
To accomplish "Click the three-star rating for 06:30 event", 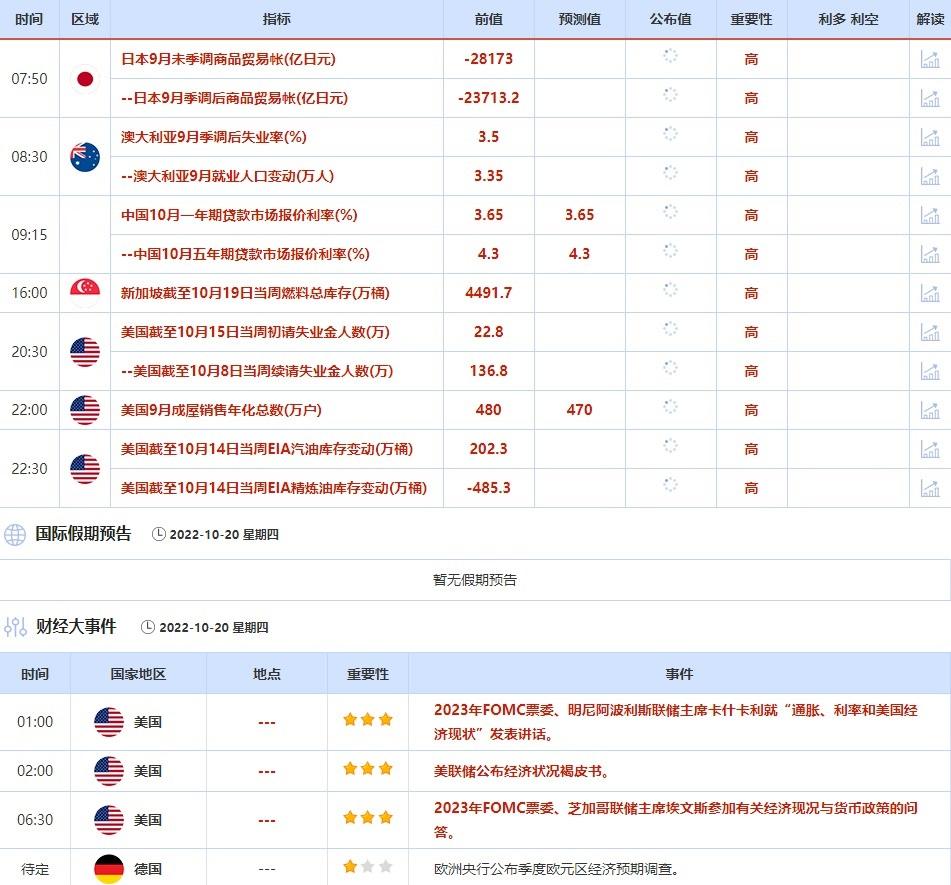I will [x=368, y=818].
